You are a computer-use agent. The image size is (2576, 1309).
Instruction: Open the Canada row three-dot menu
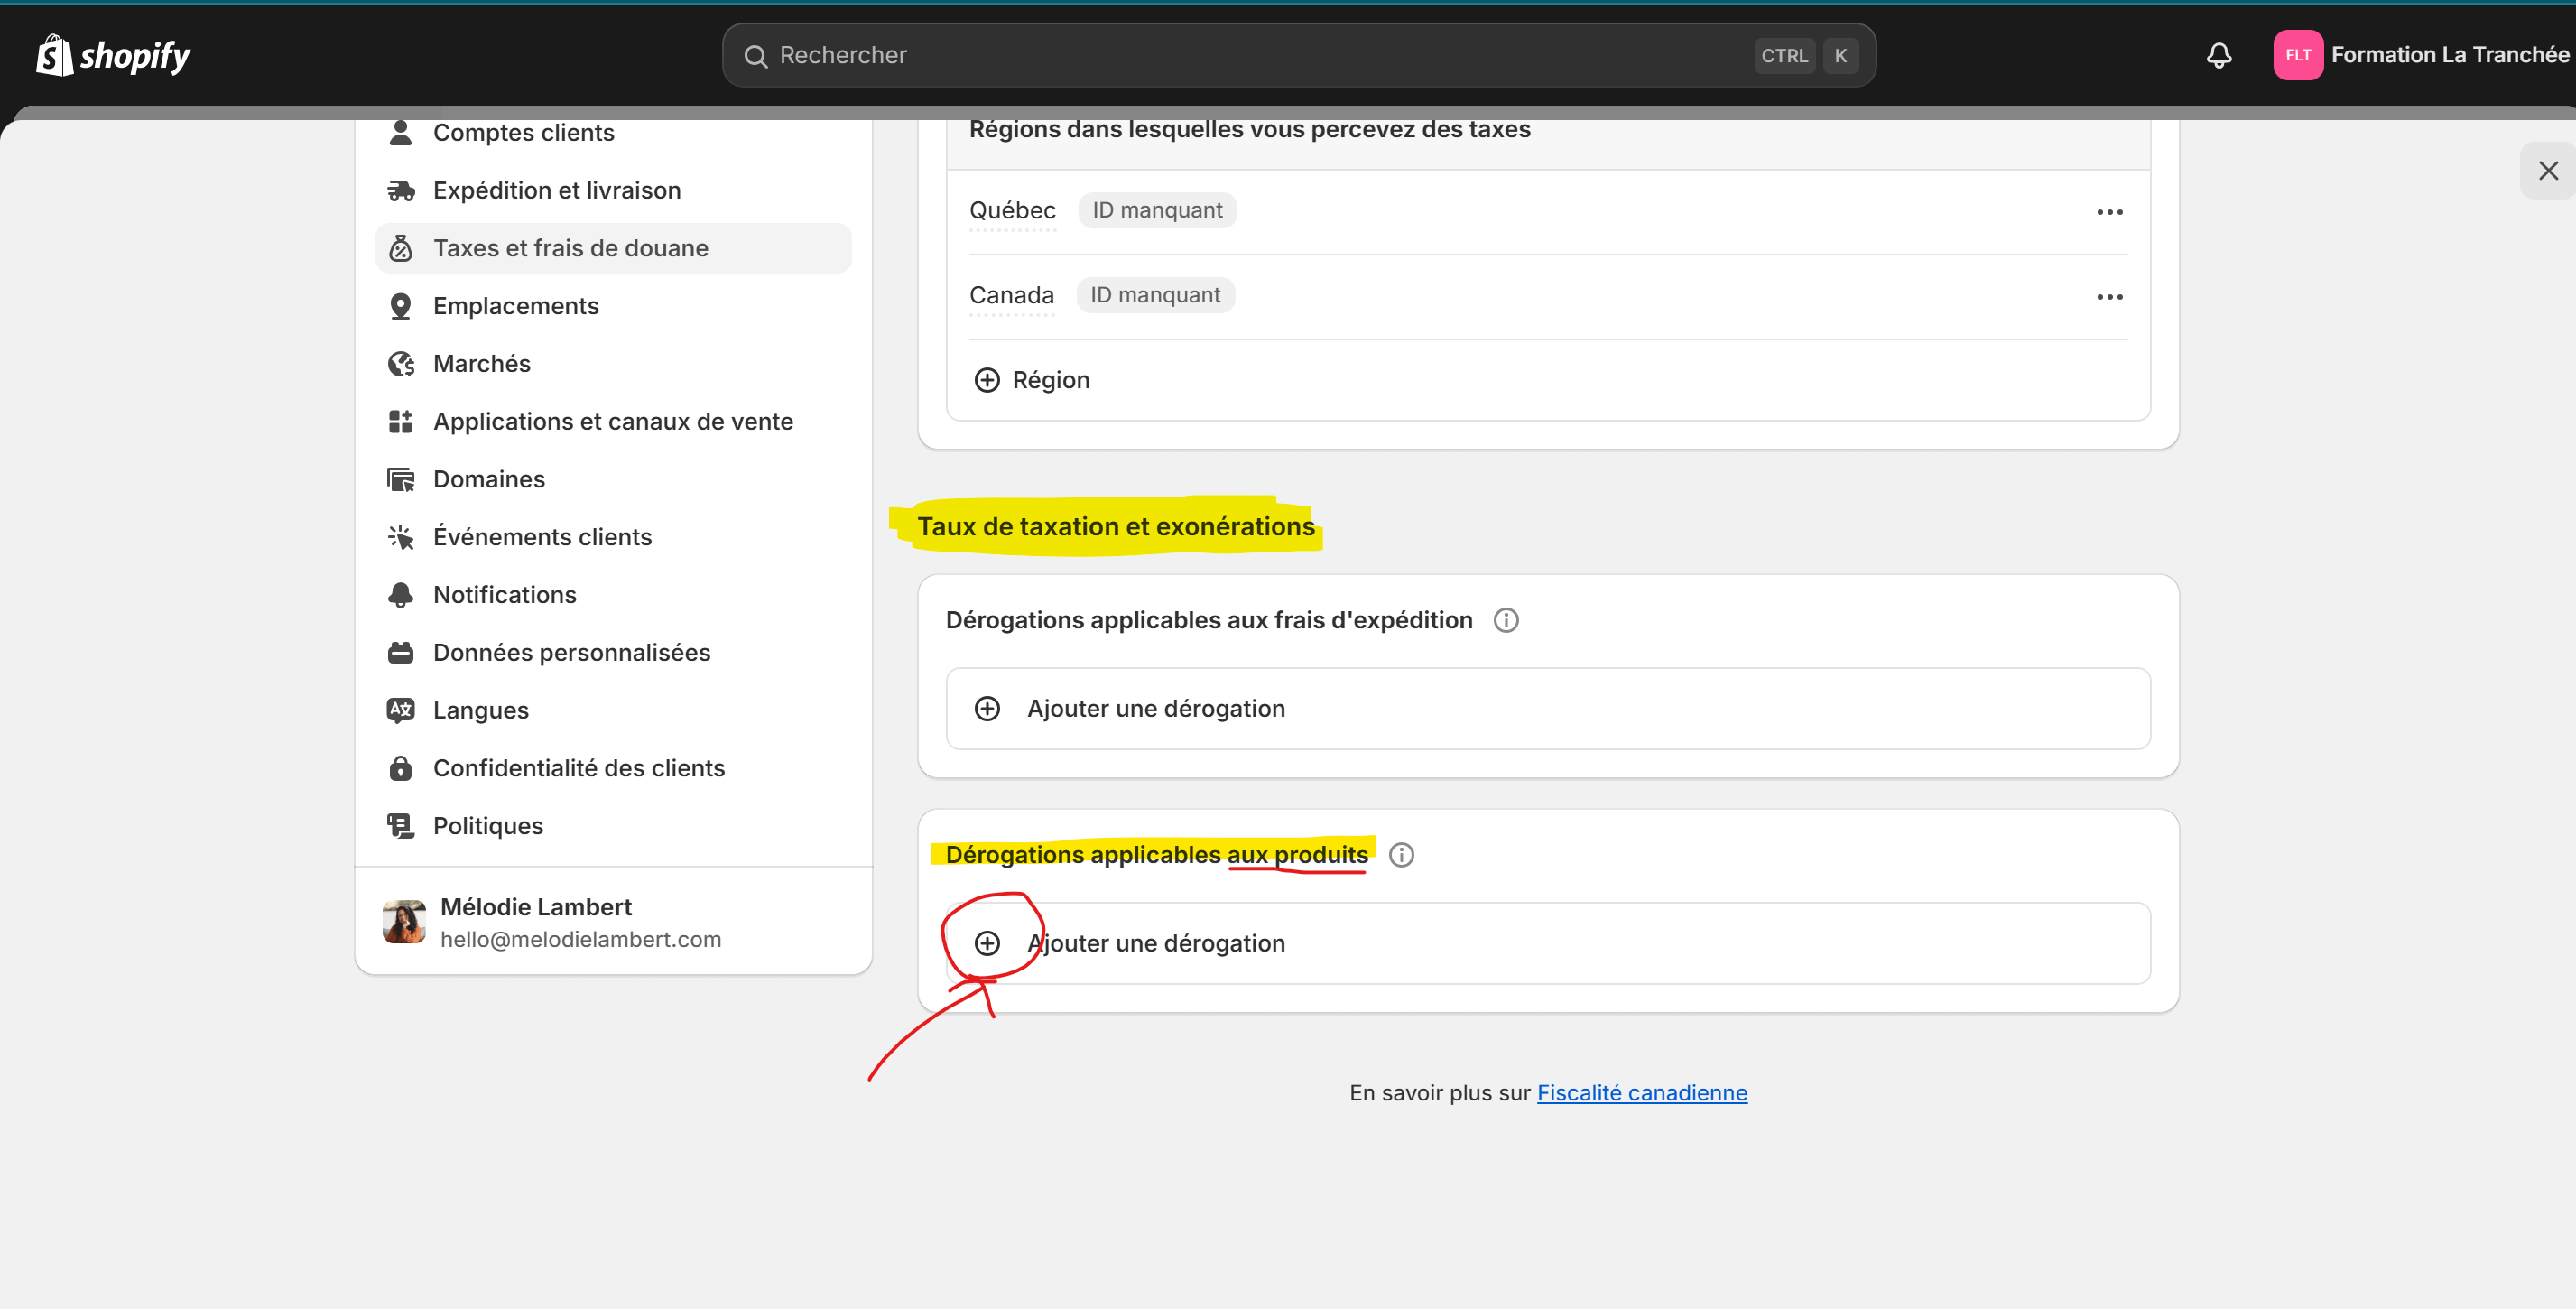2109,297
